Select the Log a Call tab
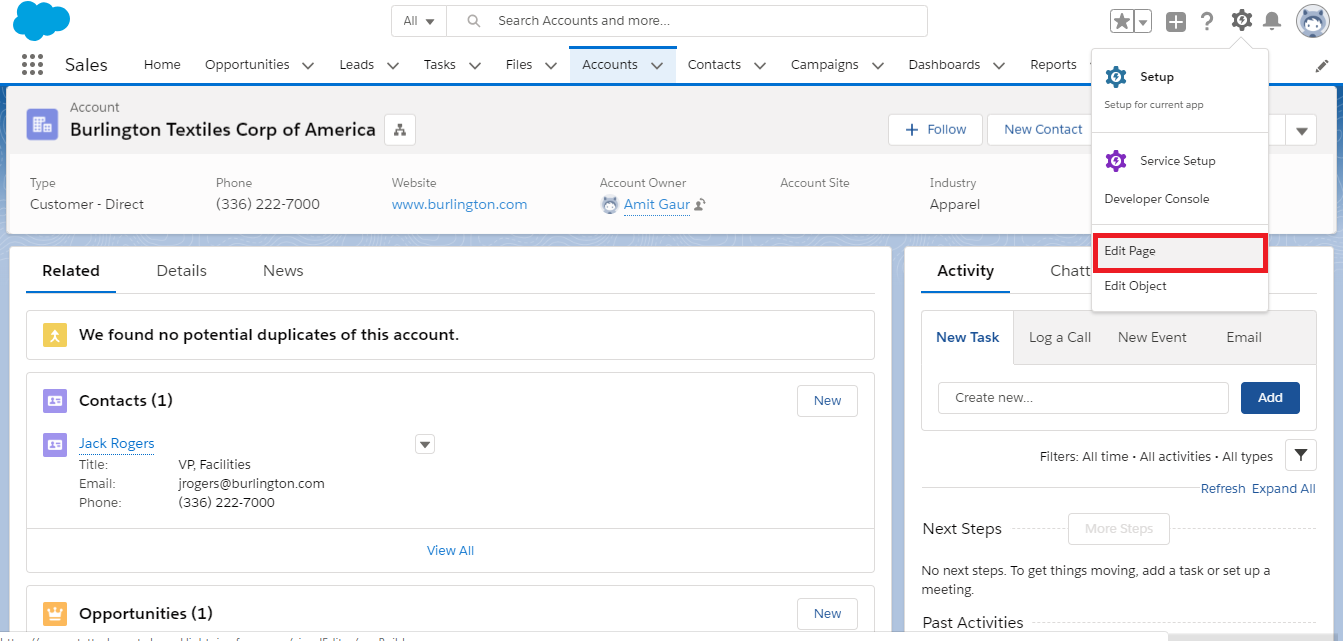The width and height of the screenshot is (1343, 641). point(1059,337)
